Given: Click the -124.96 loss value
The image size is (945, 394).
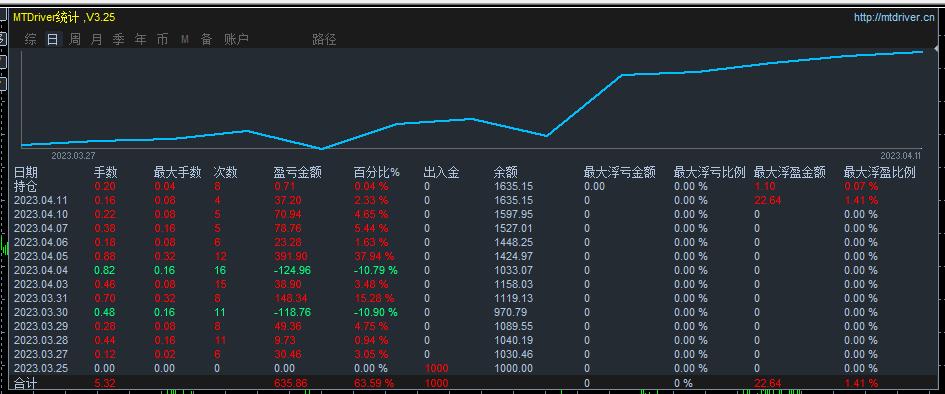Looking at the screenshot, I should click(292, 270).
